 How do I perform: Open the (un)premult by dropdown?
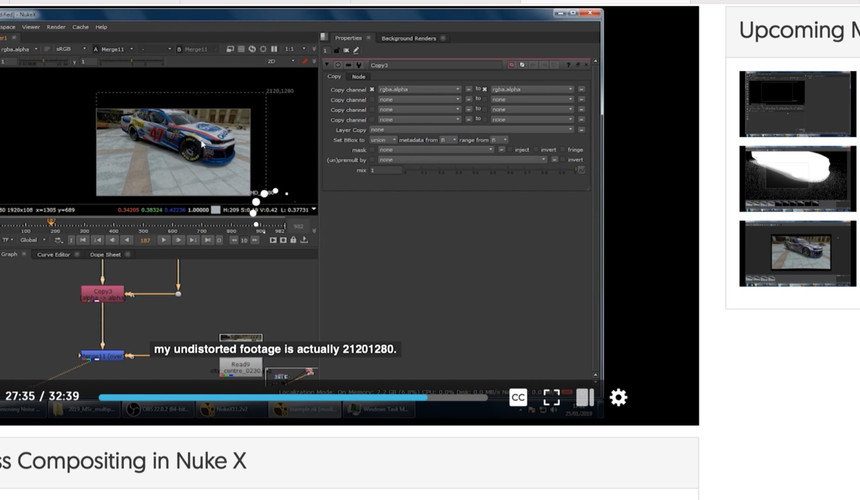(x=462, y=160)
